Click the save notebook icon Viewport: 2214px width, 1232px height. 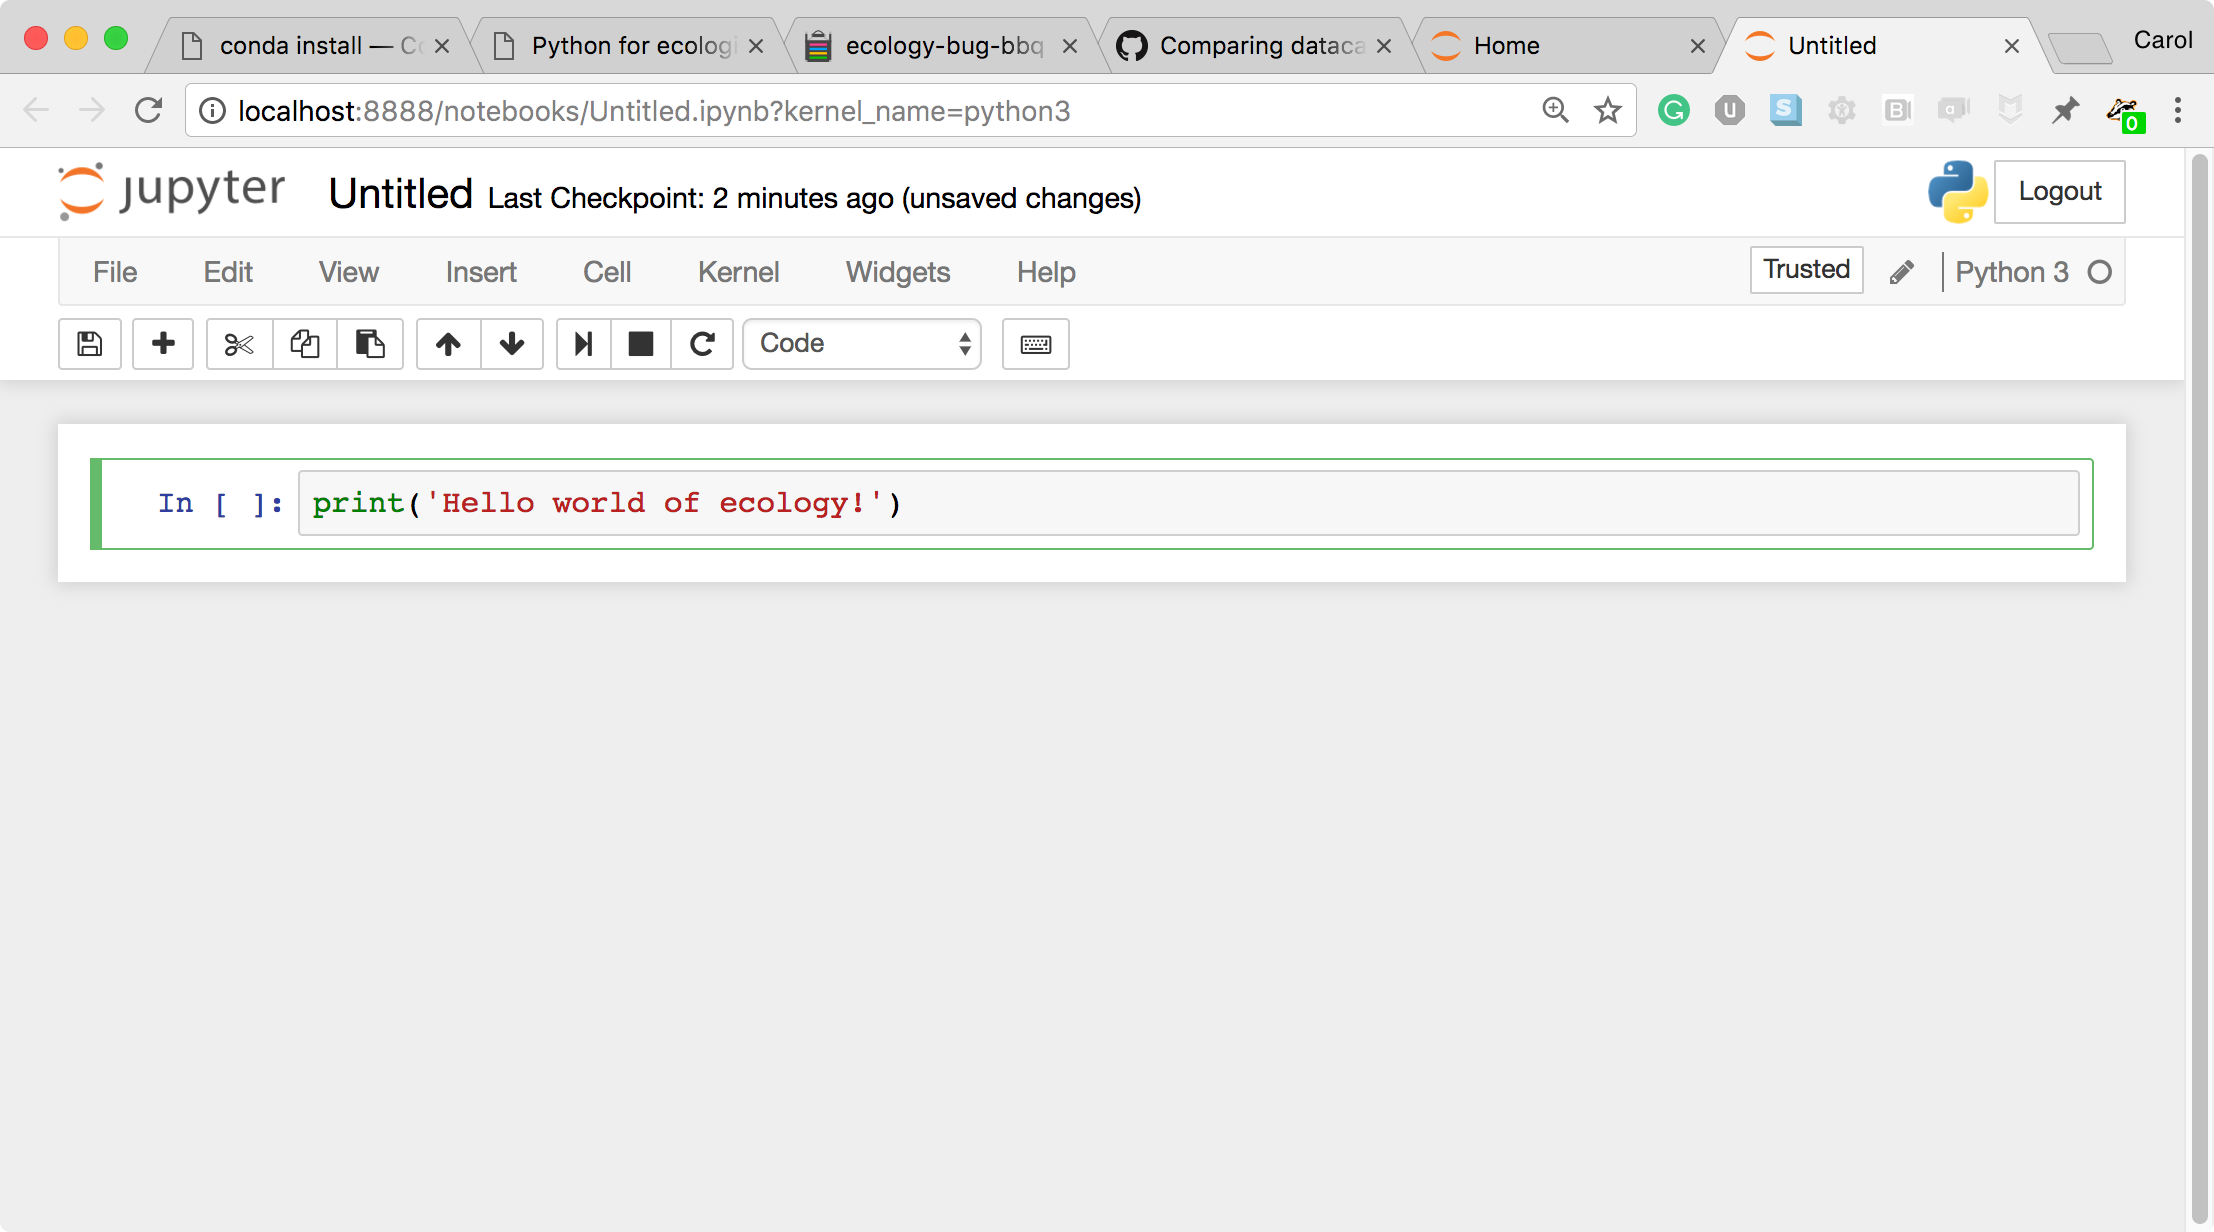tap(89, 343)
